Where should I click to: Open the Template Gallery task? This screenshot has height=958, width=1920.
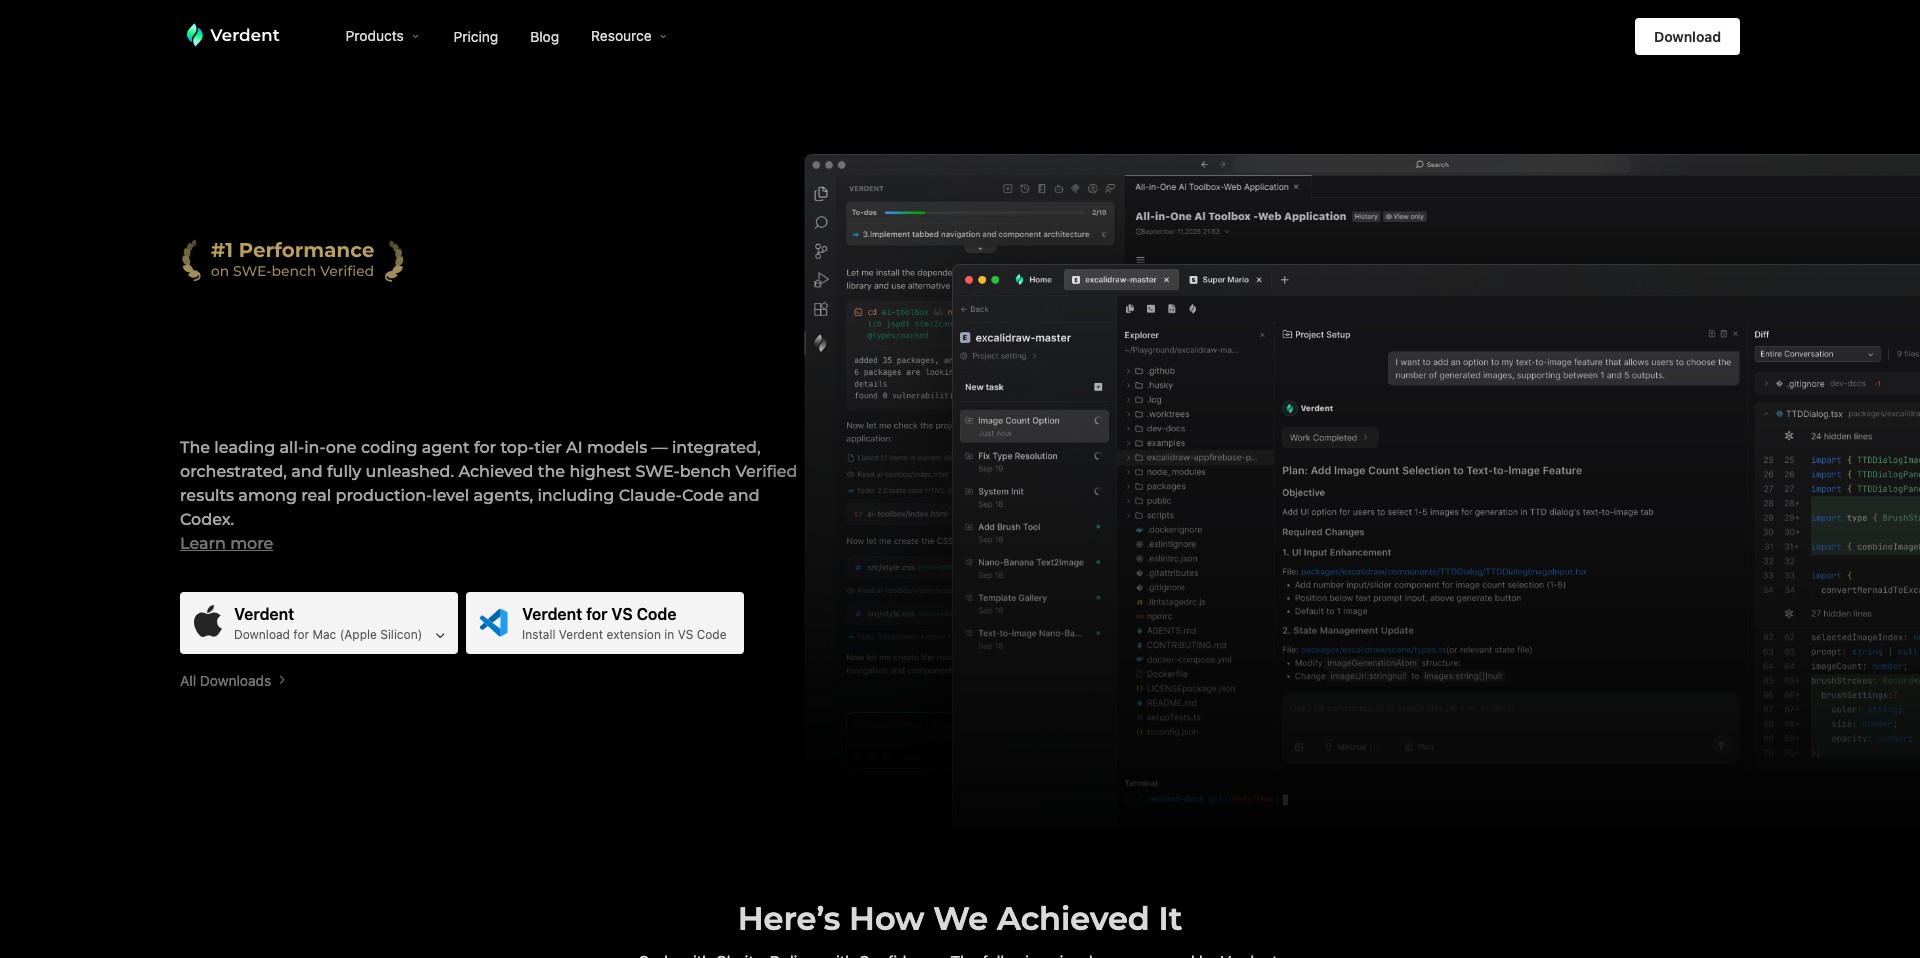(x=1034, y=603)
